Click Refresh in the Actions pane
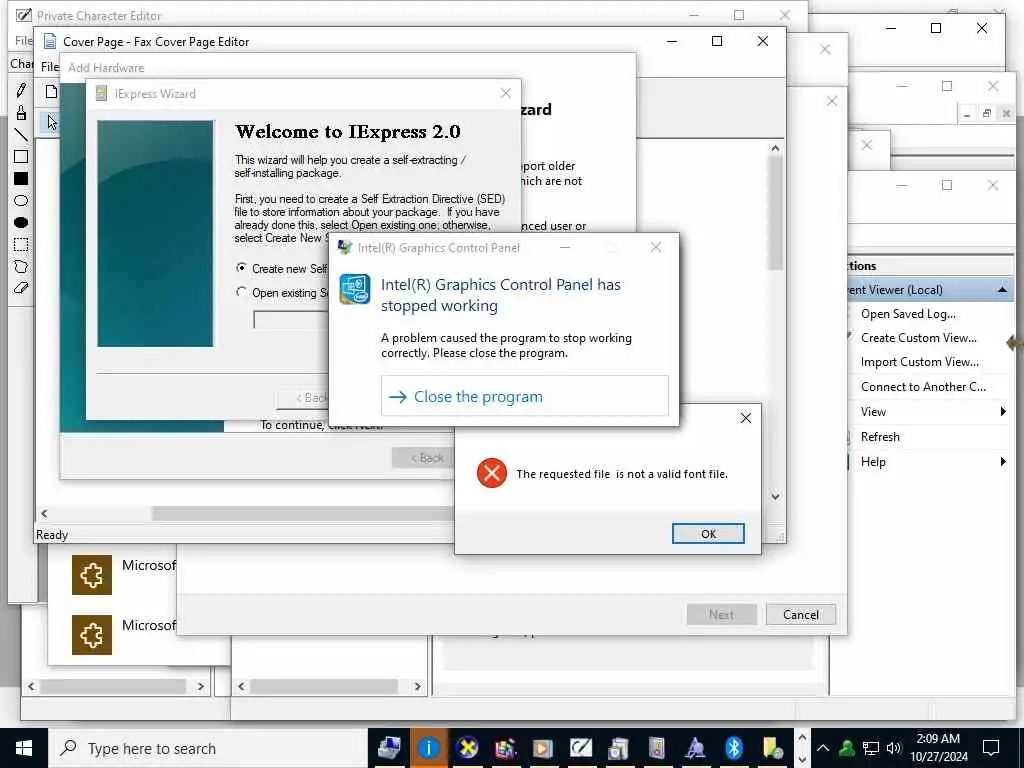The height and width of the screenshot is (768, 1024). coord(880,437)
